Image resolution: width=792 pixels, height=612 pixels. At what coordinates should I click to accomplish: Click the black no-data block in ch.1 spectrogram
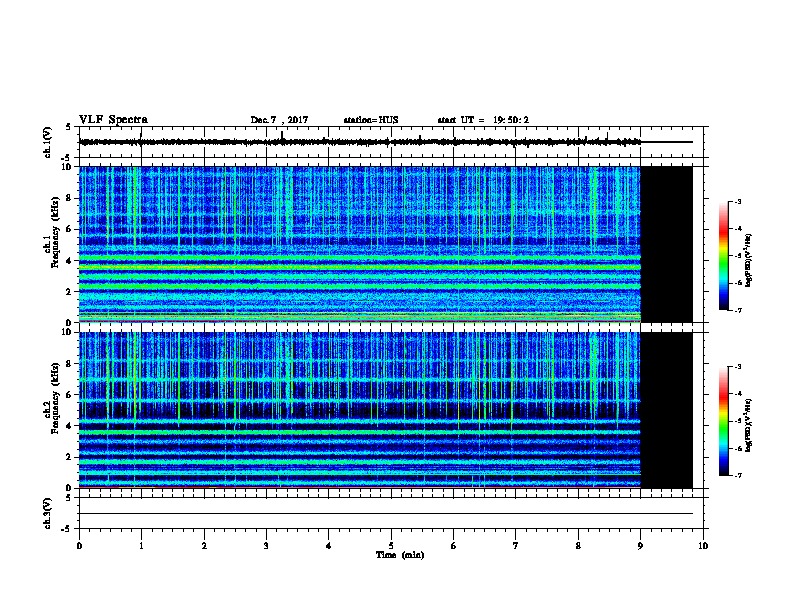(x=667, y=244)
